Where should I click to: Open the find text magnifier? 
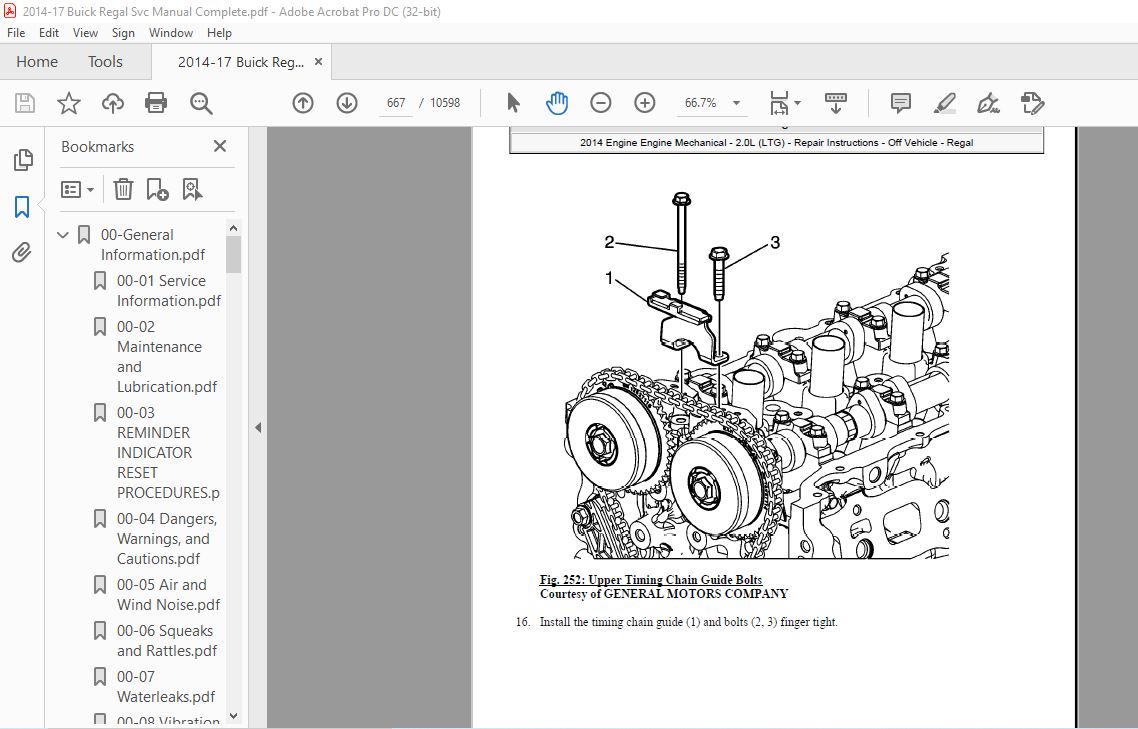(x=201, y=103)
